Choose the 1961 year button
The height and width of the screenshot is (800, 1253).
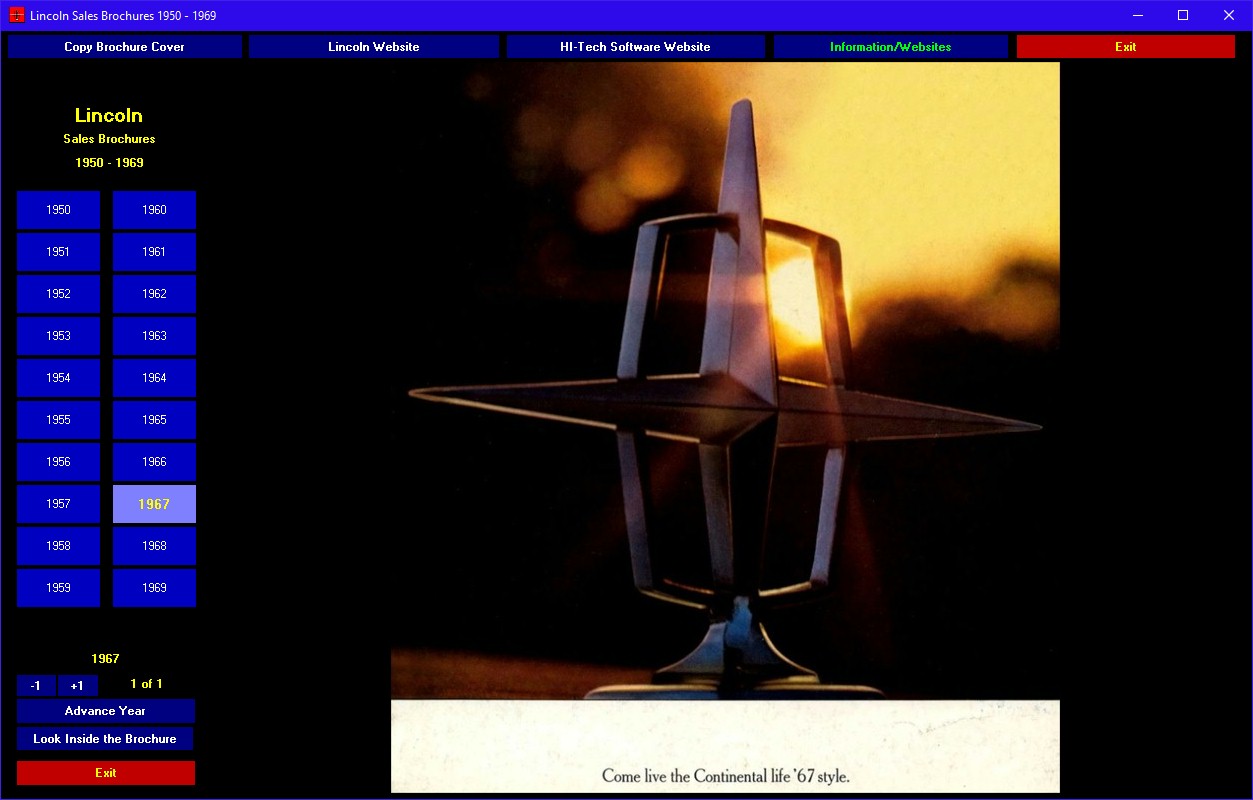point(154,252)
